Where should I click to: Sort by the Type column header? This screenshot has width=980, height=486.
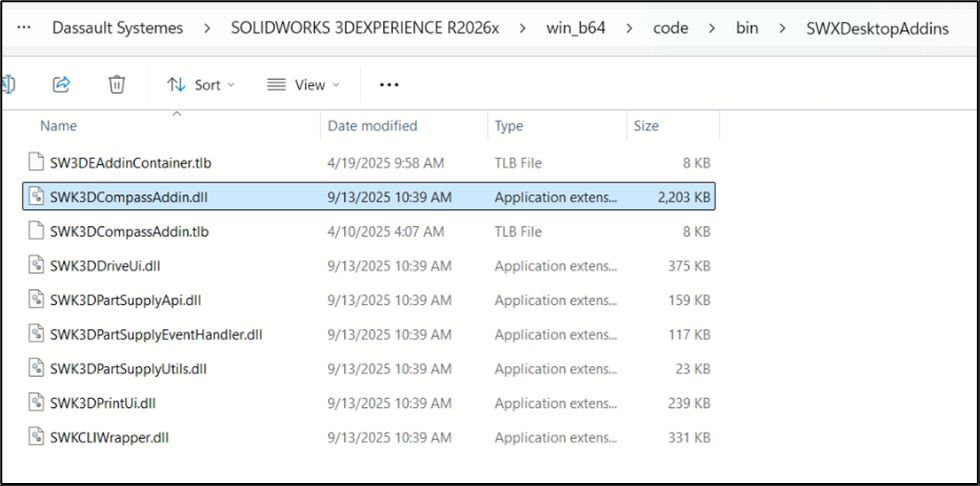point(509,126)
